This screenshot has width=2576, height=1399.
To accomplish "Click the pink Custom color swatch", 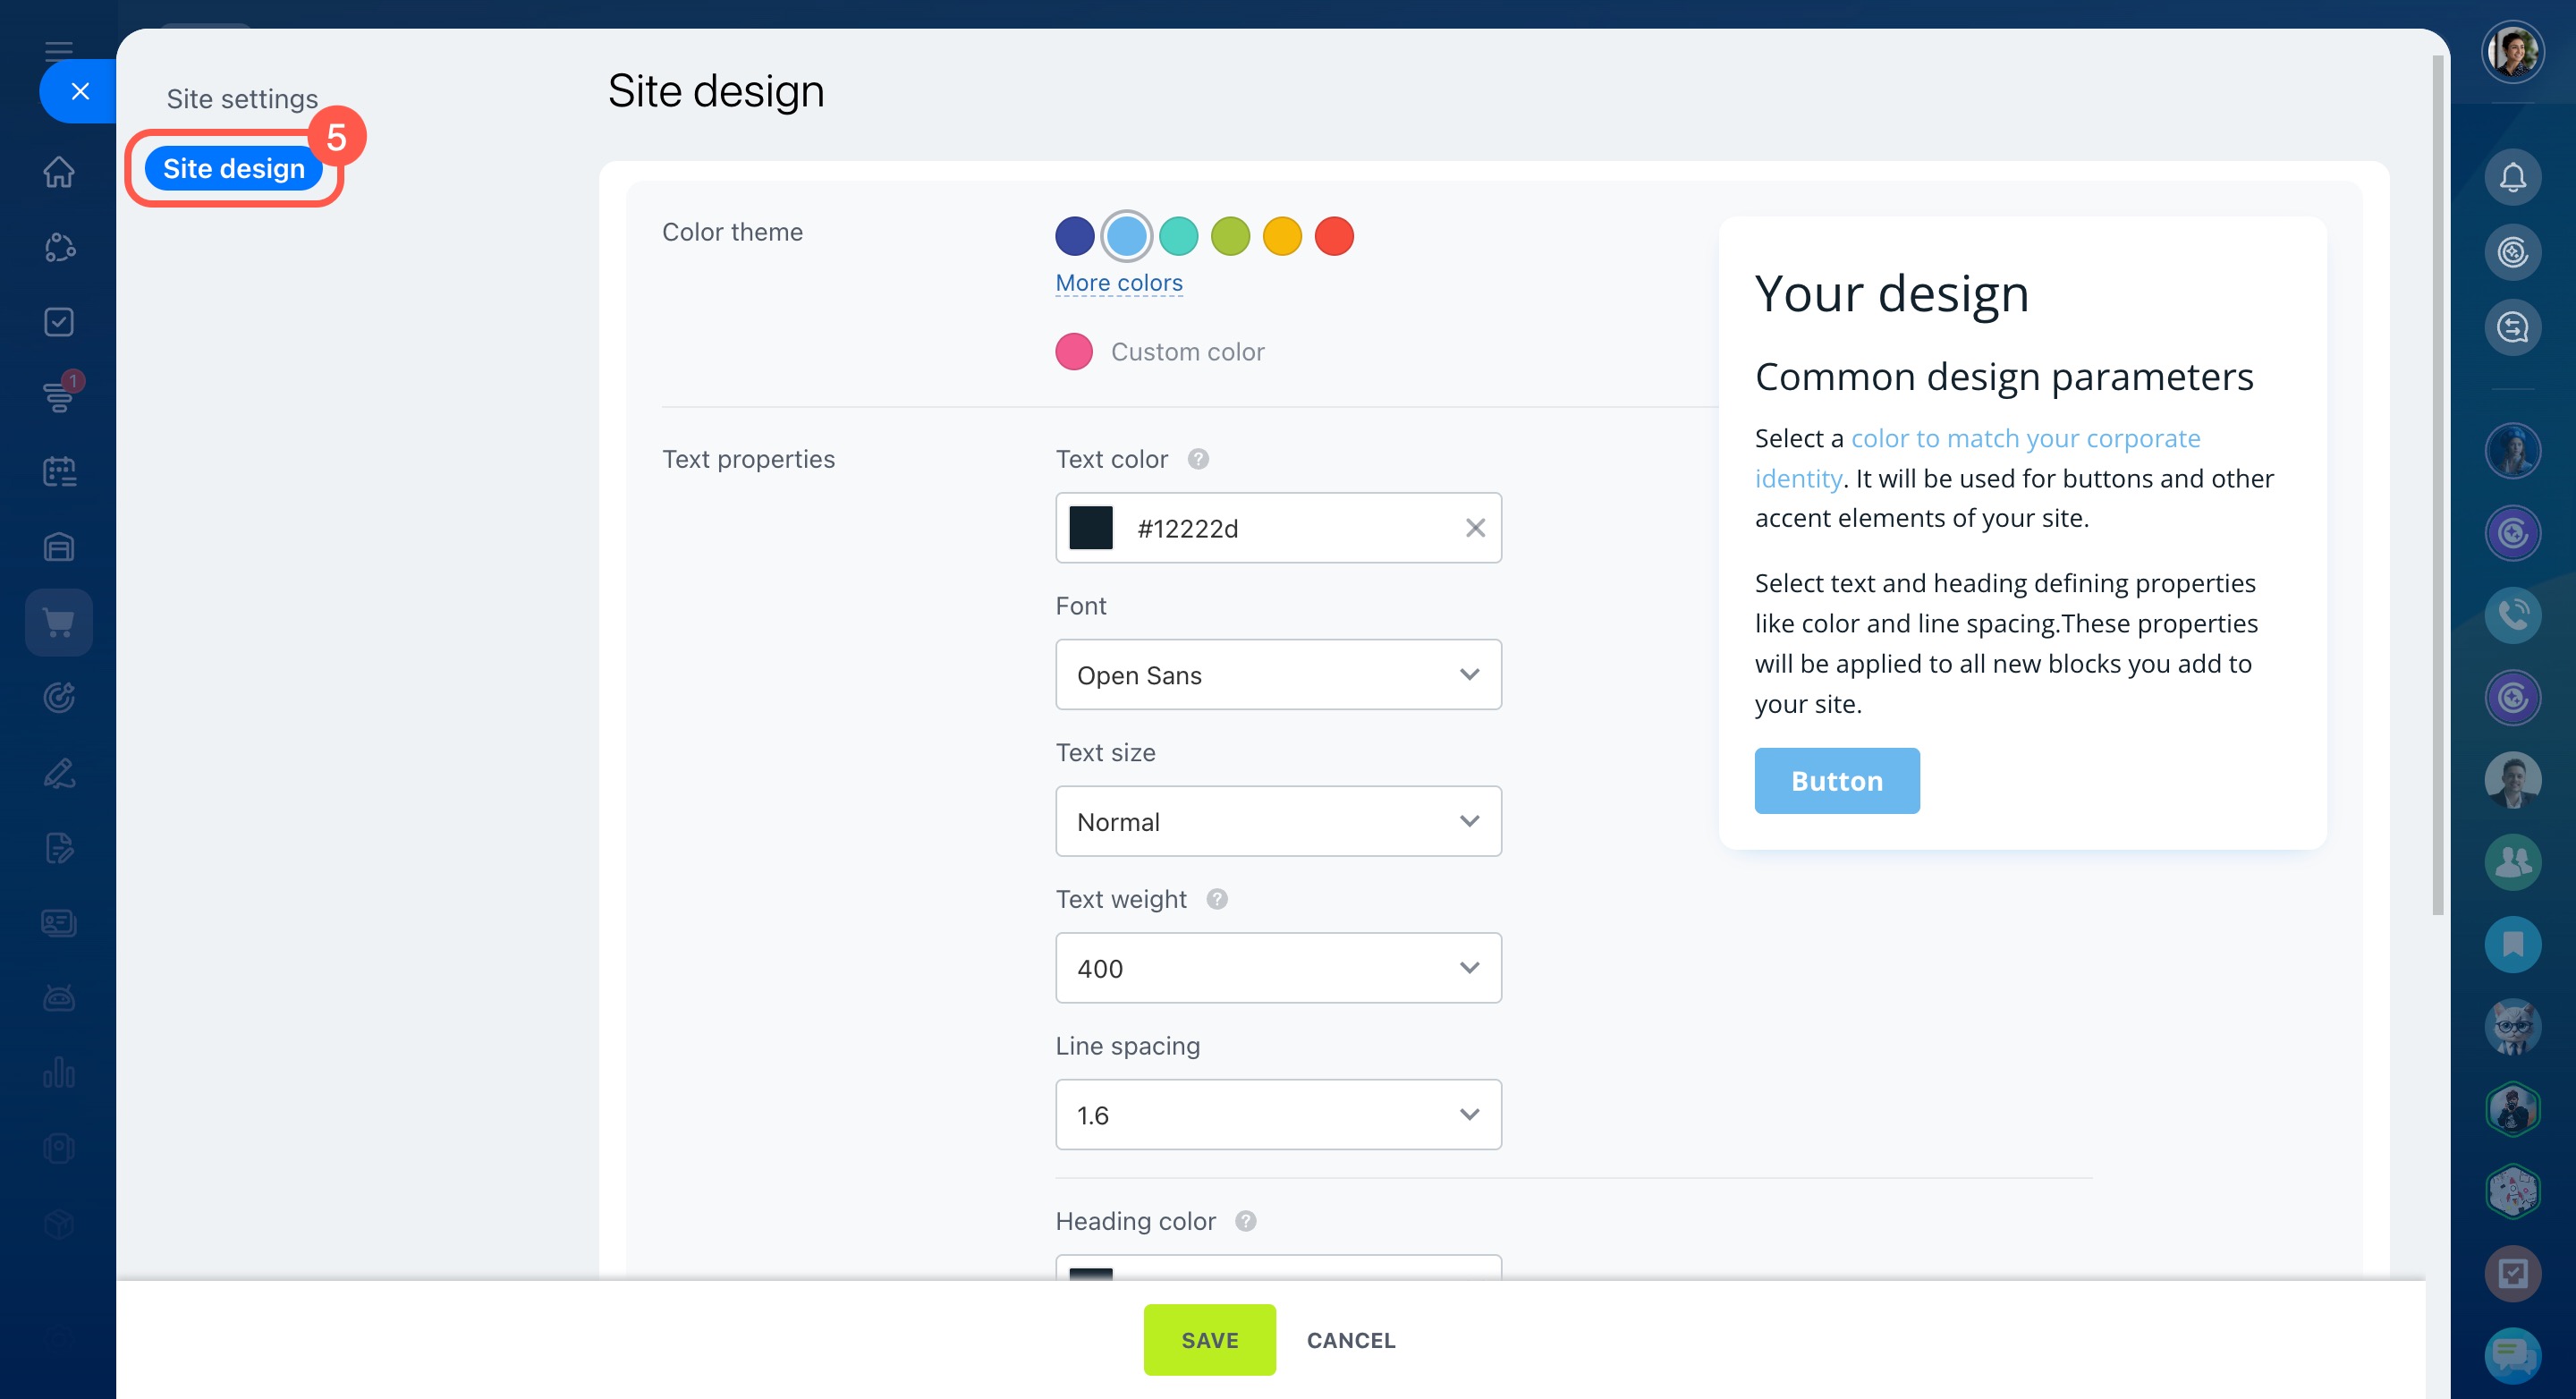I will [x=1074, y=352].
